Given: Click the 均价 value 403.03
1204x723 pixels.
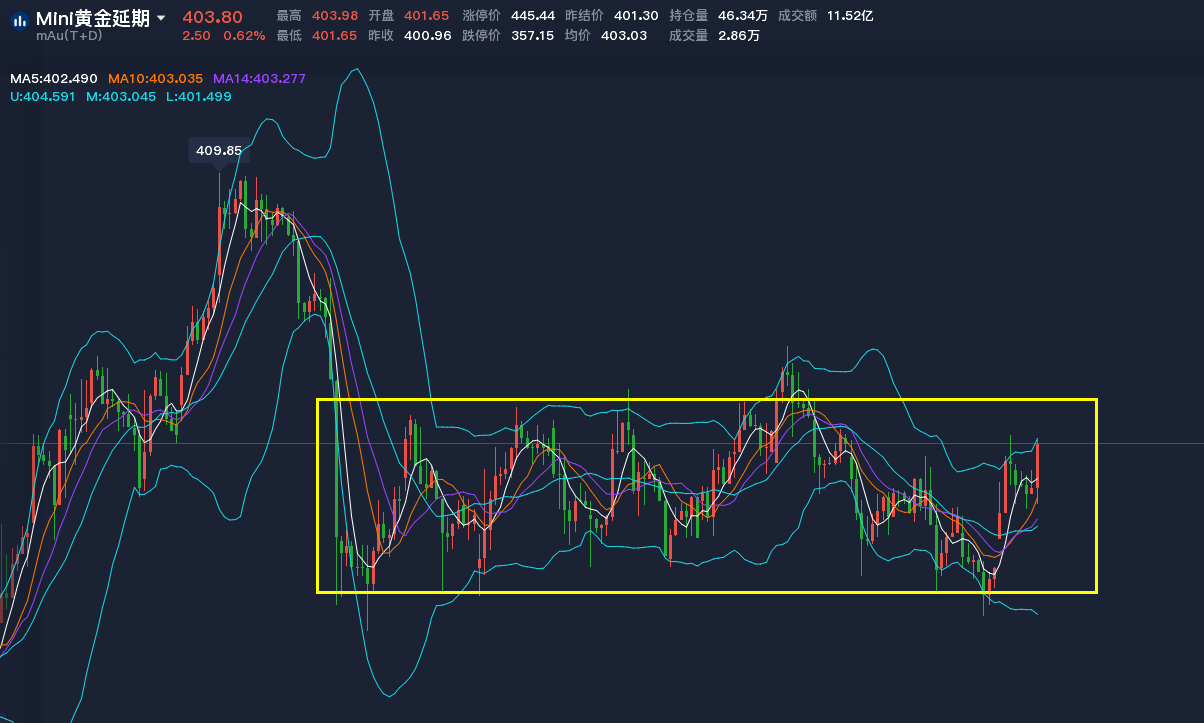Looking at the screenshot, I should [624, 36].
